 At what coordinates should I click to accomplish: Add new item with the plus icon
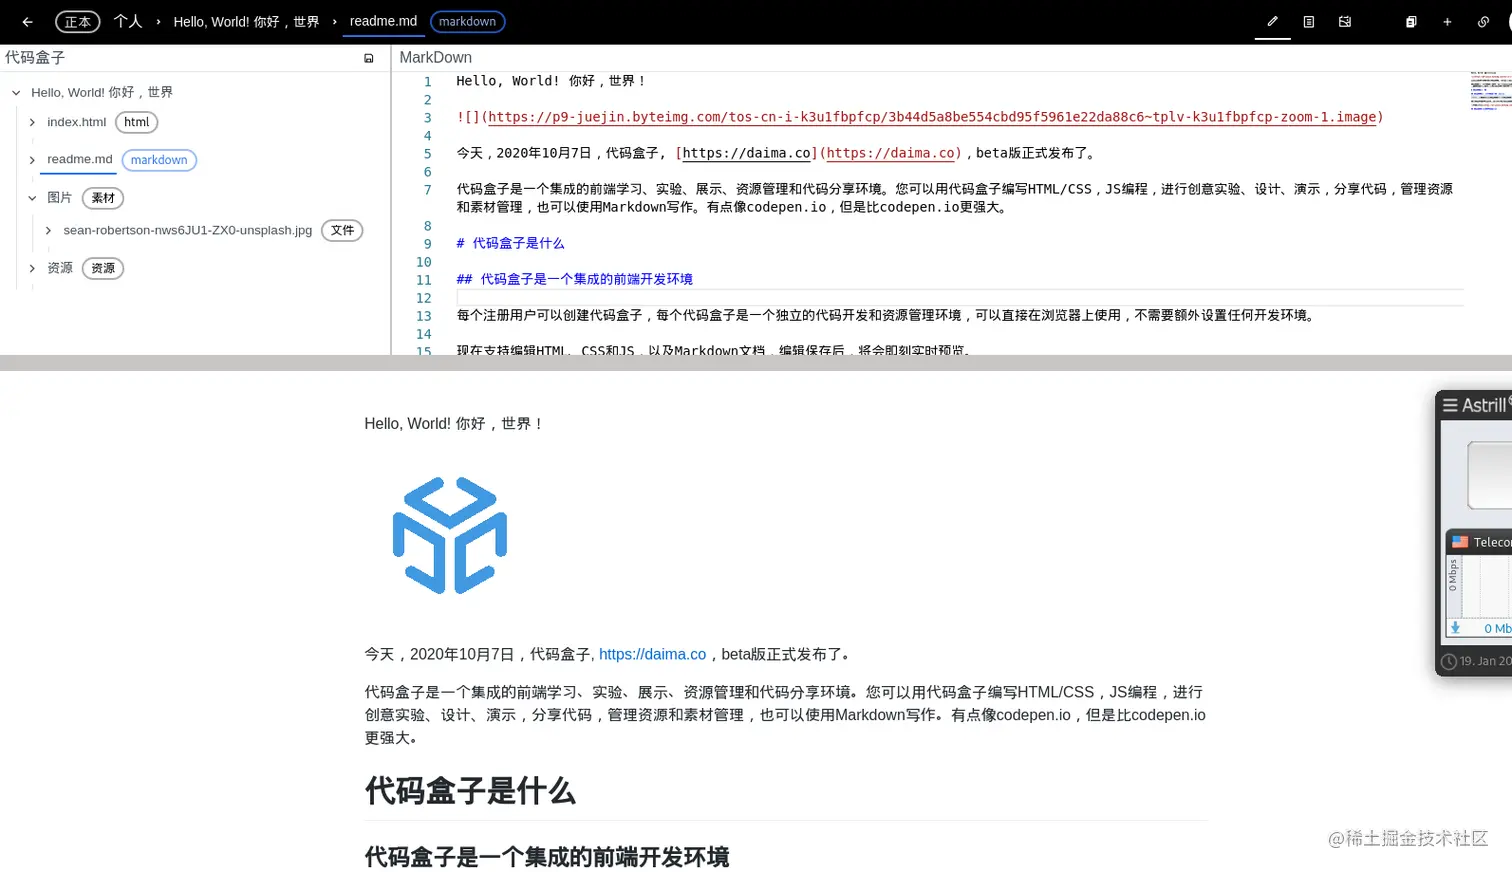[x=1447, y=21]
